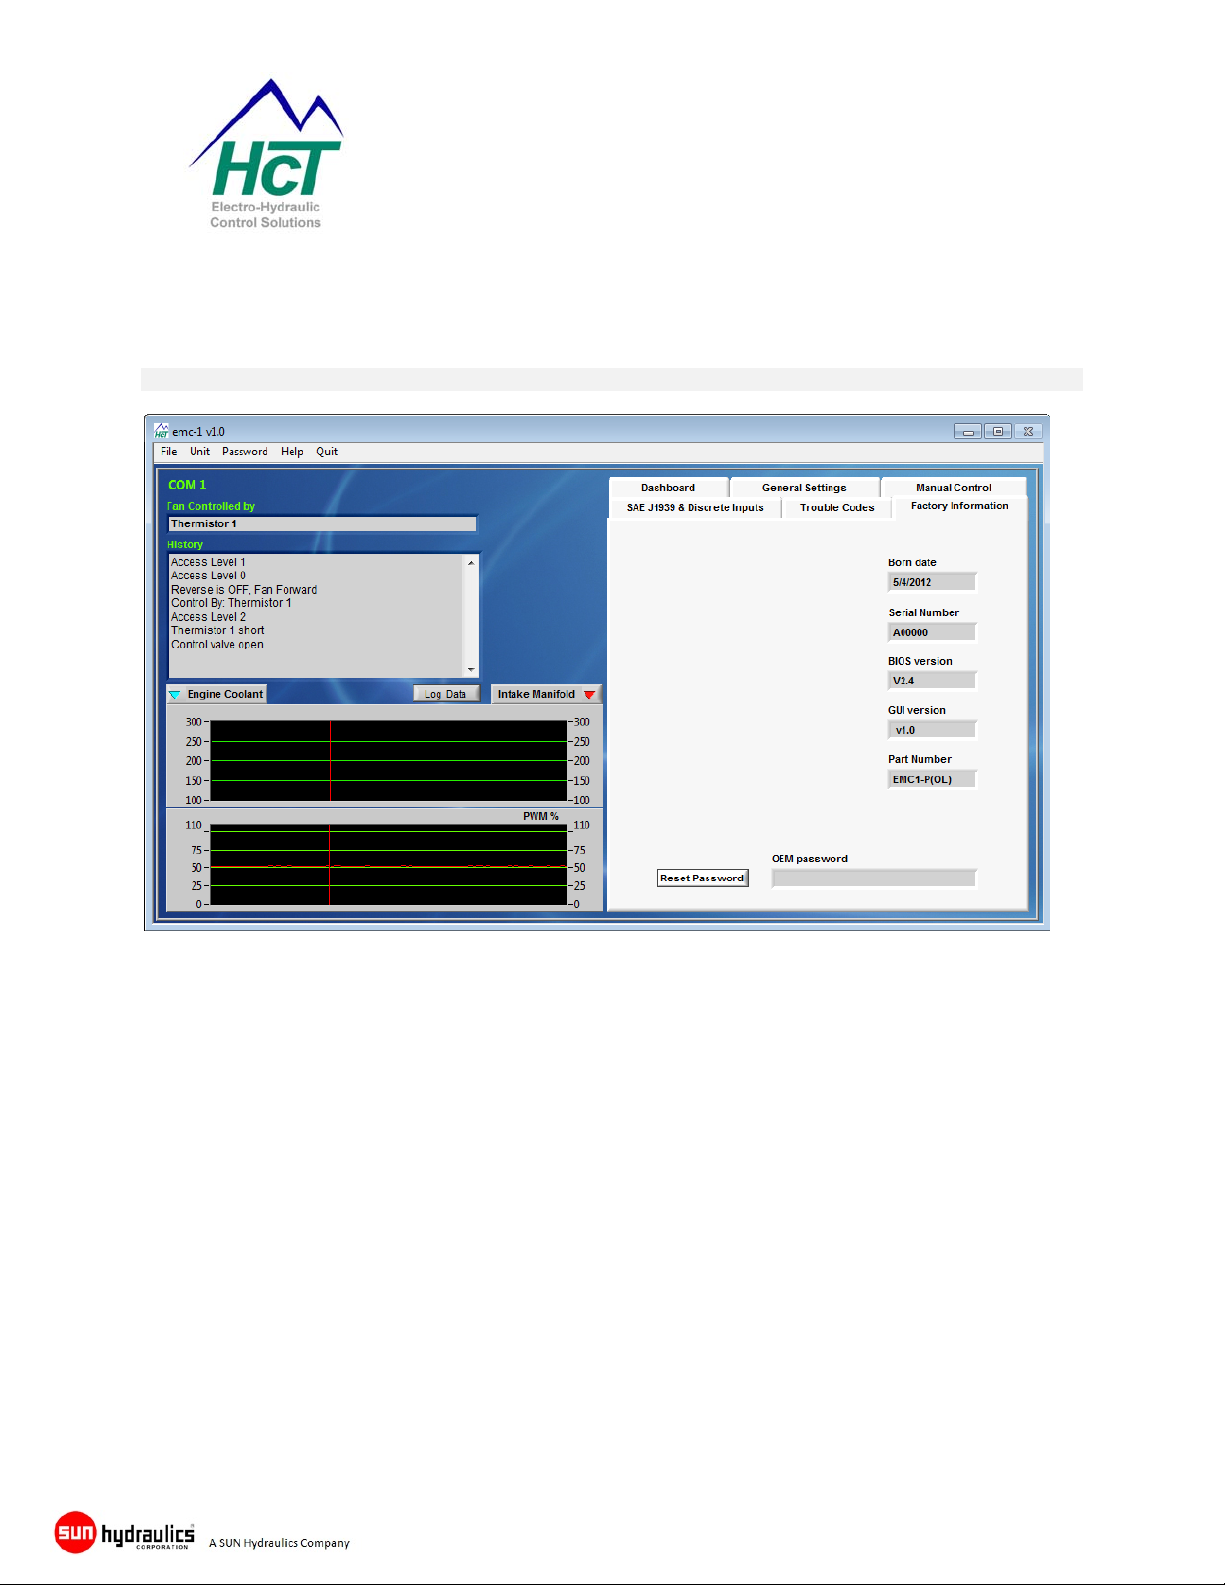This screenshot has width=1225, height=1585.
Task: Click the Part Number field
Action: click(x=932, y=779)
